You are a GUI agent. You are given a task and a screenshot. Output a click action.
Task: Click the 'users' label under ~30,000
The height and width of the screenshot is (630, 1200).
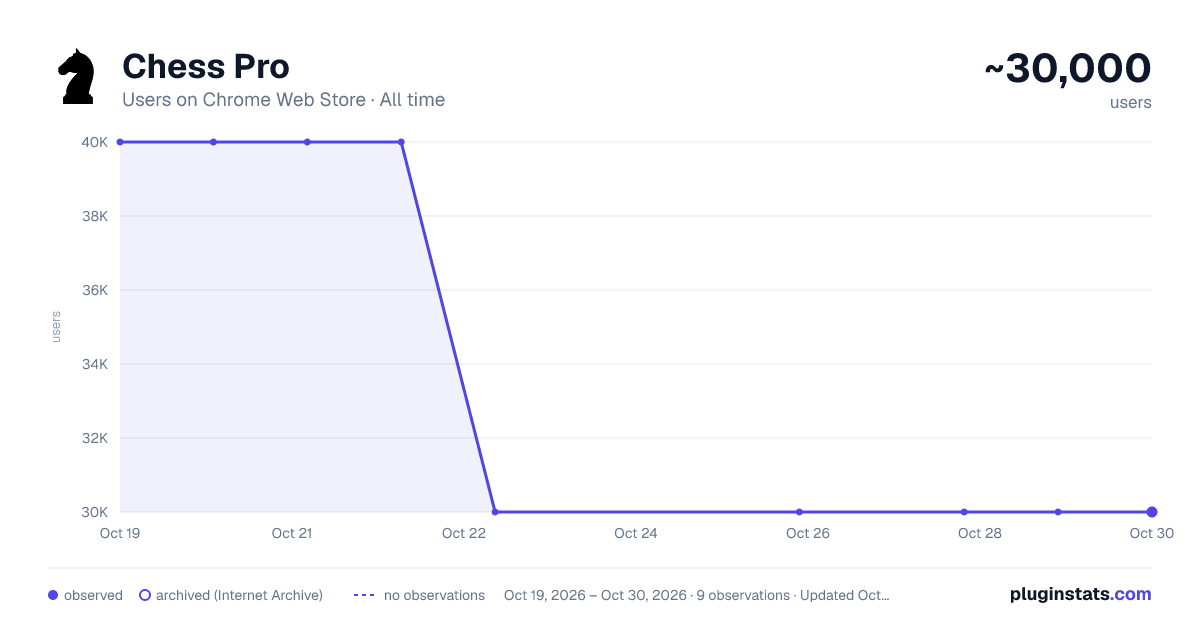point(1131,103)
